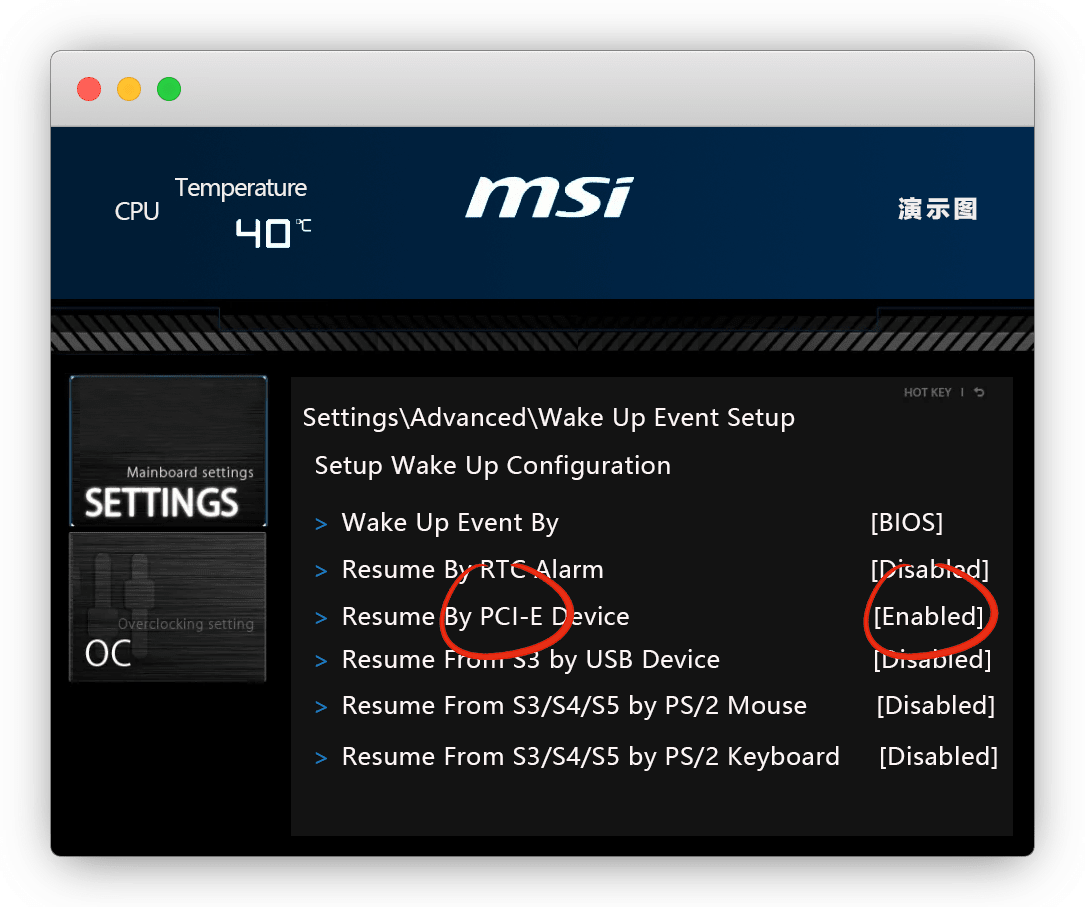Click the 演示图 label in header
Image resolution: width=1085 pixels, height=907 pixels.
[x=937, y=209]
